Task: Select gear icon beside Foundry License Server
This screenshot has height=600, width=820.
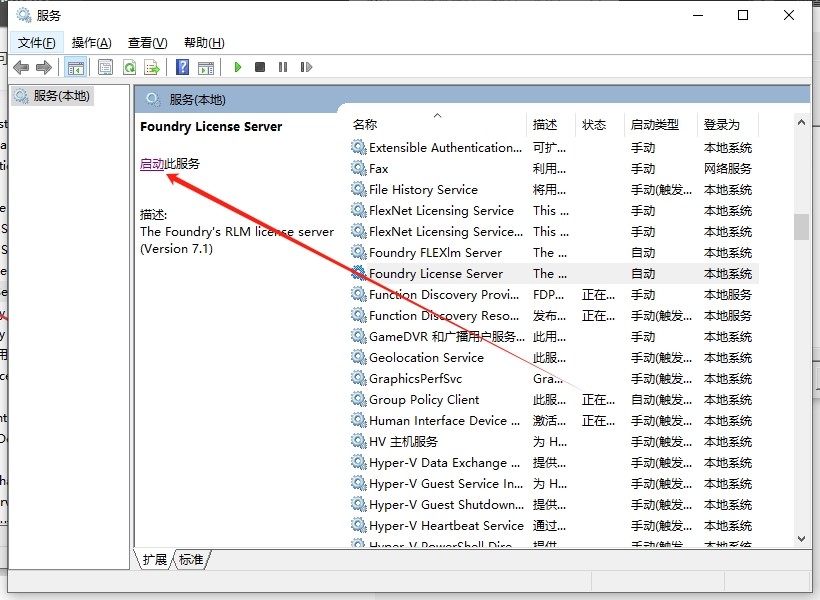Action: pyautogui.click(x=359, y=273)
